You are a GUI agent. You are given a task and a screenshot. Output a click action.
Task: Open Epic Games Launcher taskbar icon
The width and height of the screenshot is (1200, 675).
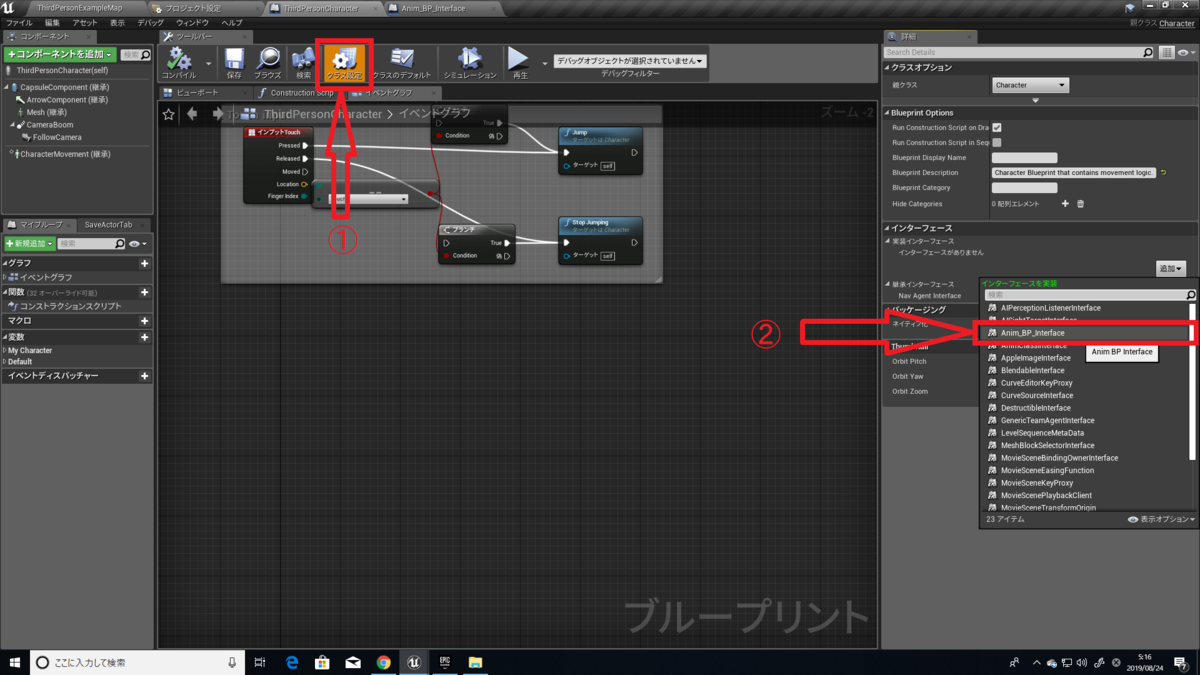point(445,662)
